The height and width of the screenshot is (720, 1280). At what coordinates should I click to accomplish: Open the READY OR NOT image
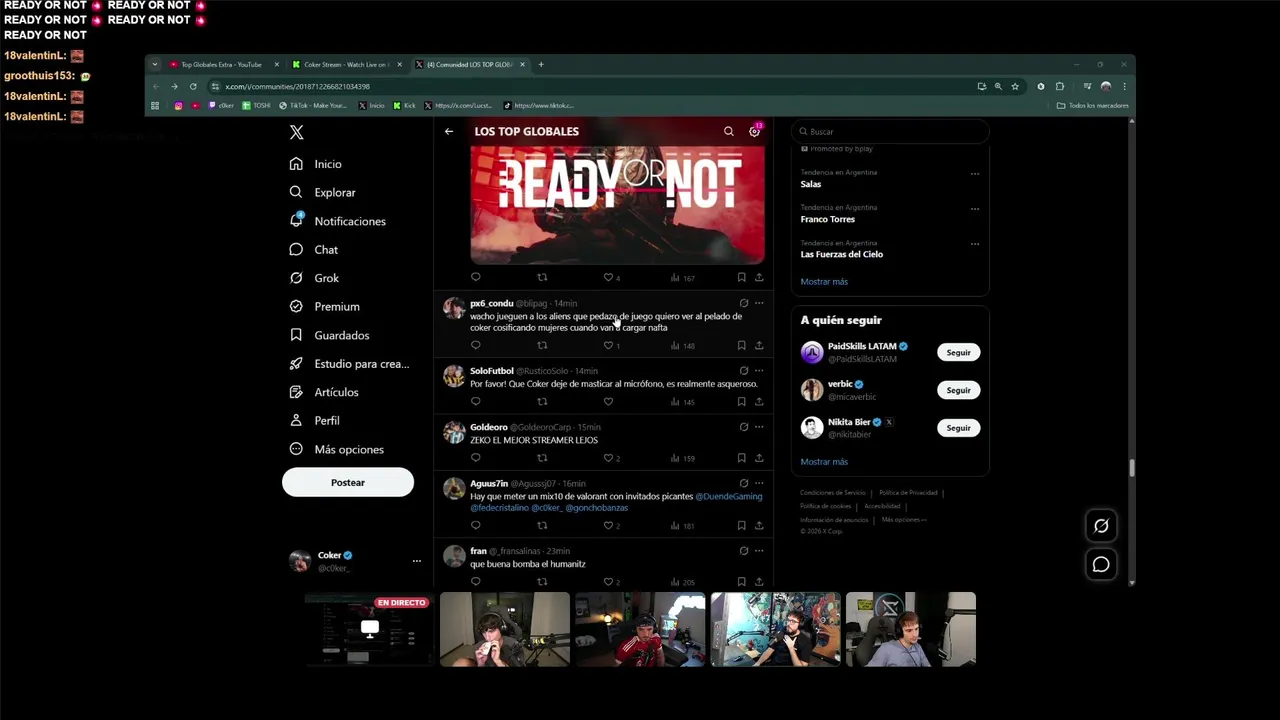(617, 205)
